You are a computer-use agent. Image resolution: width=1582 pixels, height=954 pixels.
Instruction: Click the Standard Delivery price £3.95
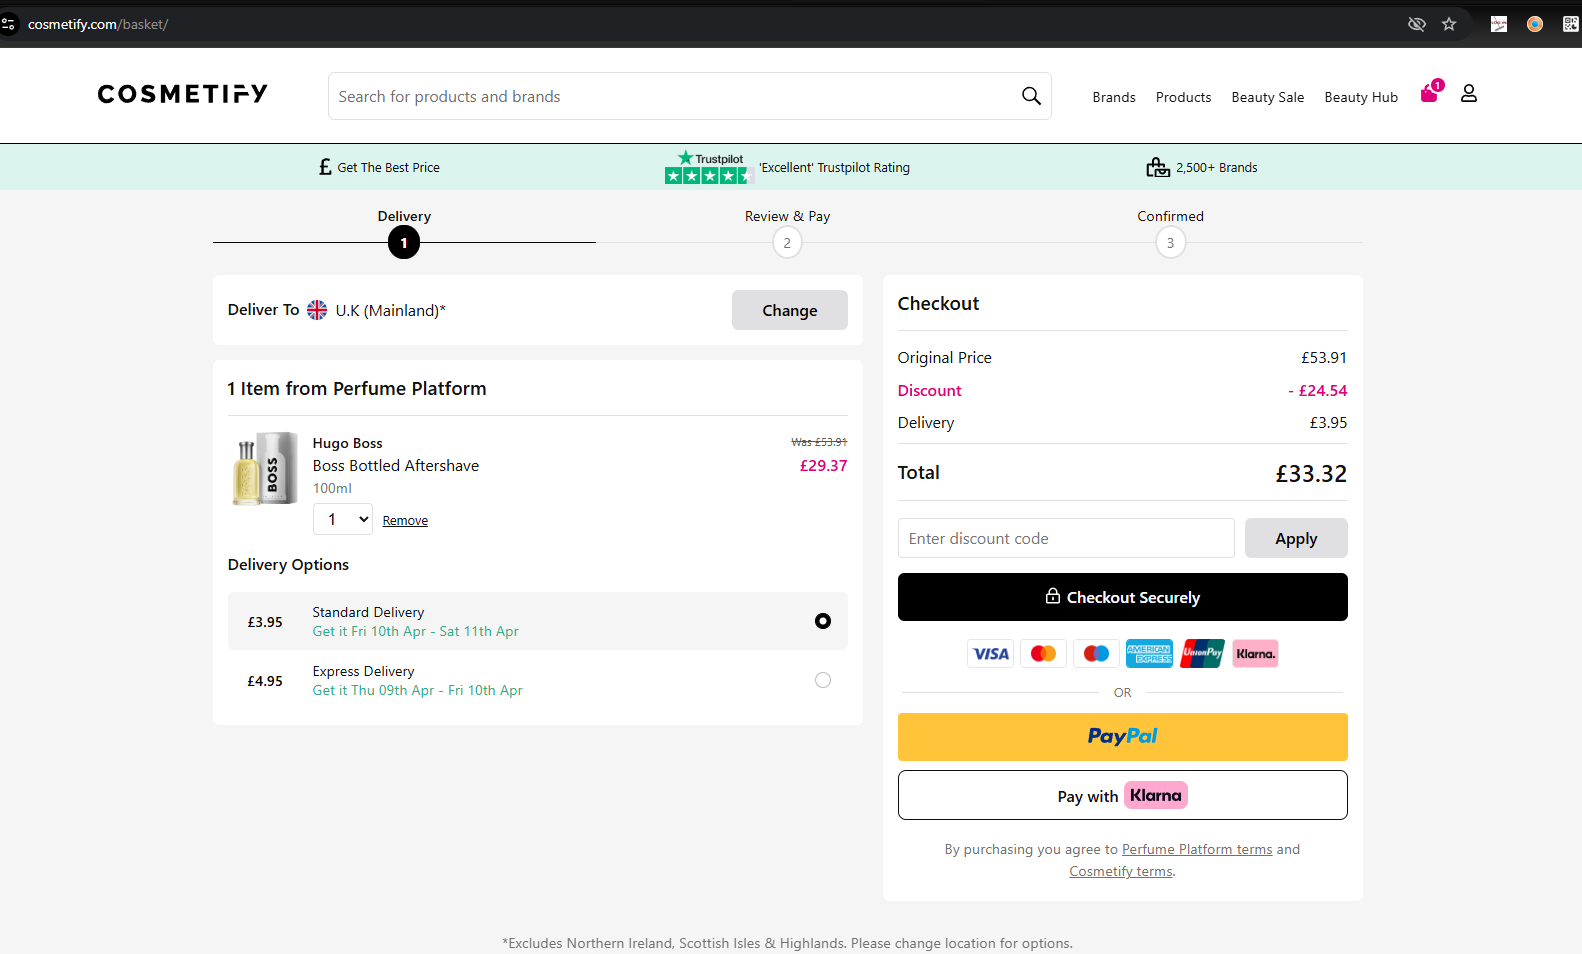coord(265,622)
